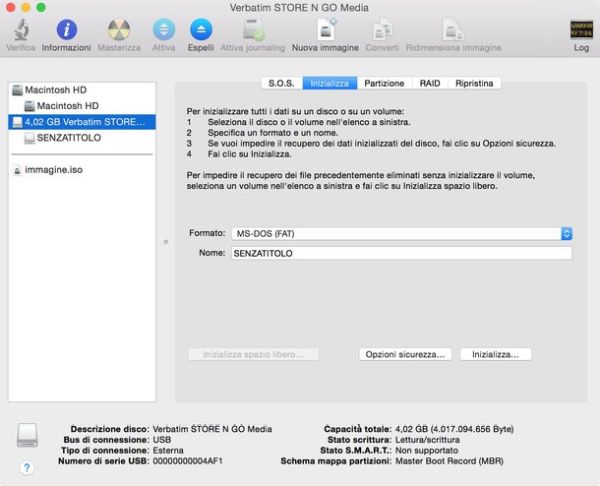Select the 4,02 GB Verbatim STORE disk
This screenshot has height=486, width=600.
pyautogui.click(x=82, y=122)
